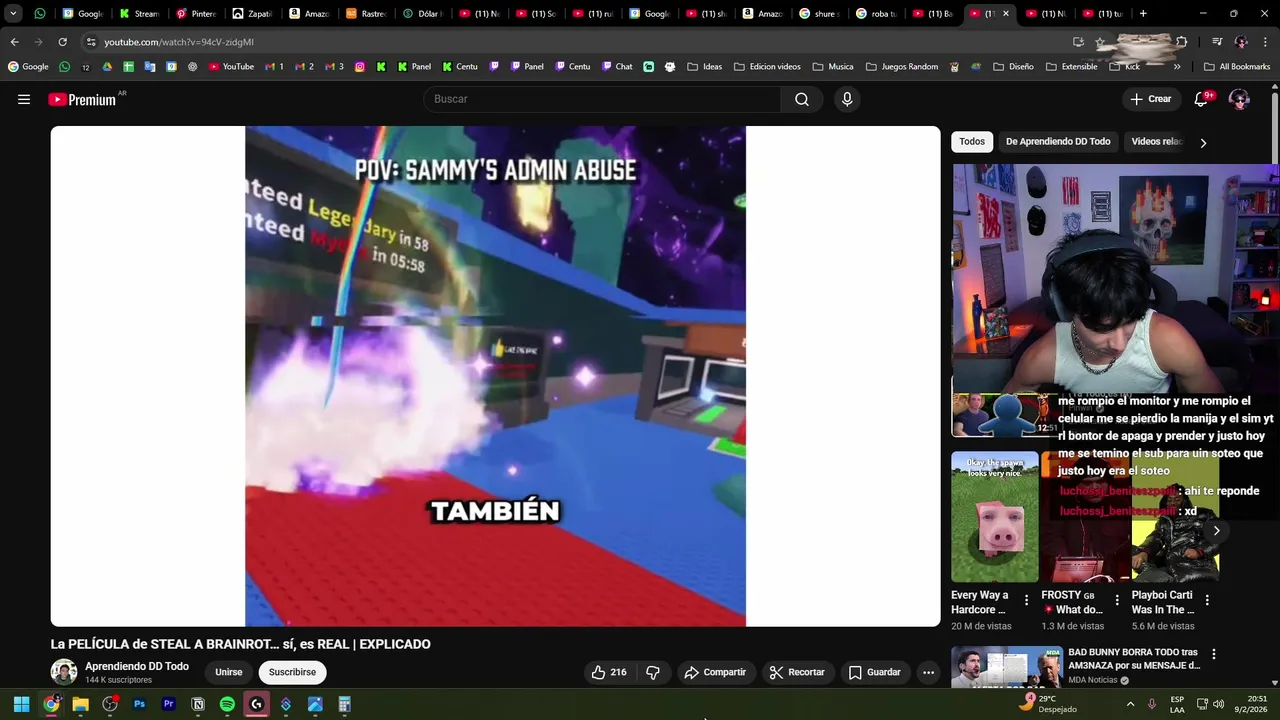Open the Every Way a Hardcore thumbnail

tap(995, 517)
